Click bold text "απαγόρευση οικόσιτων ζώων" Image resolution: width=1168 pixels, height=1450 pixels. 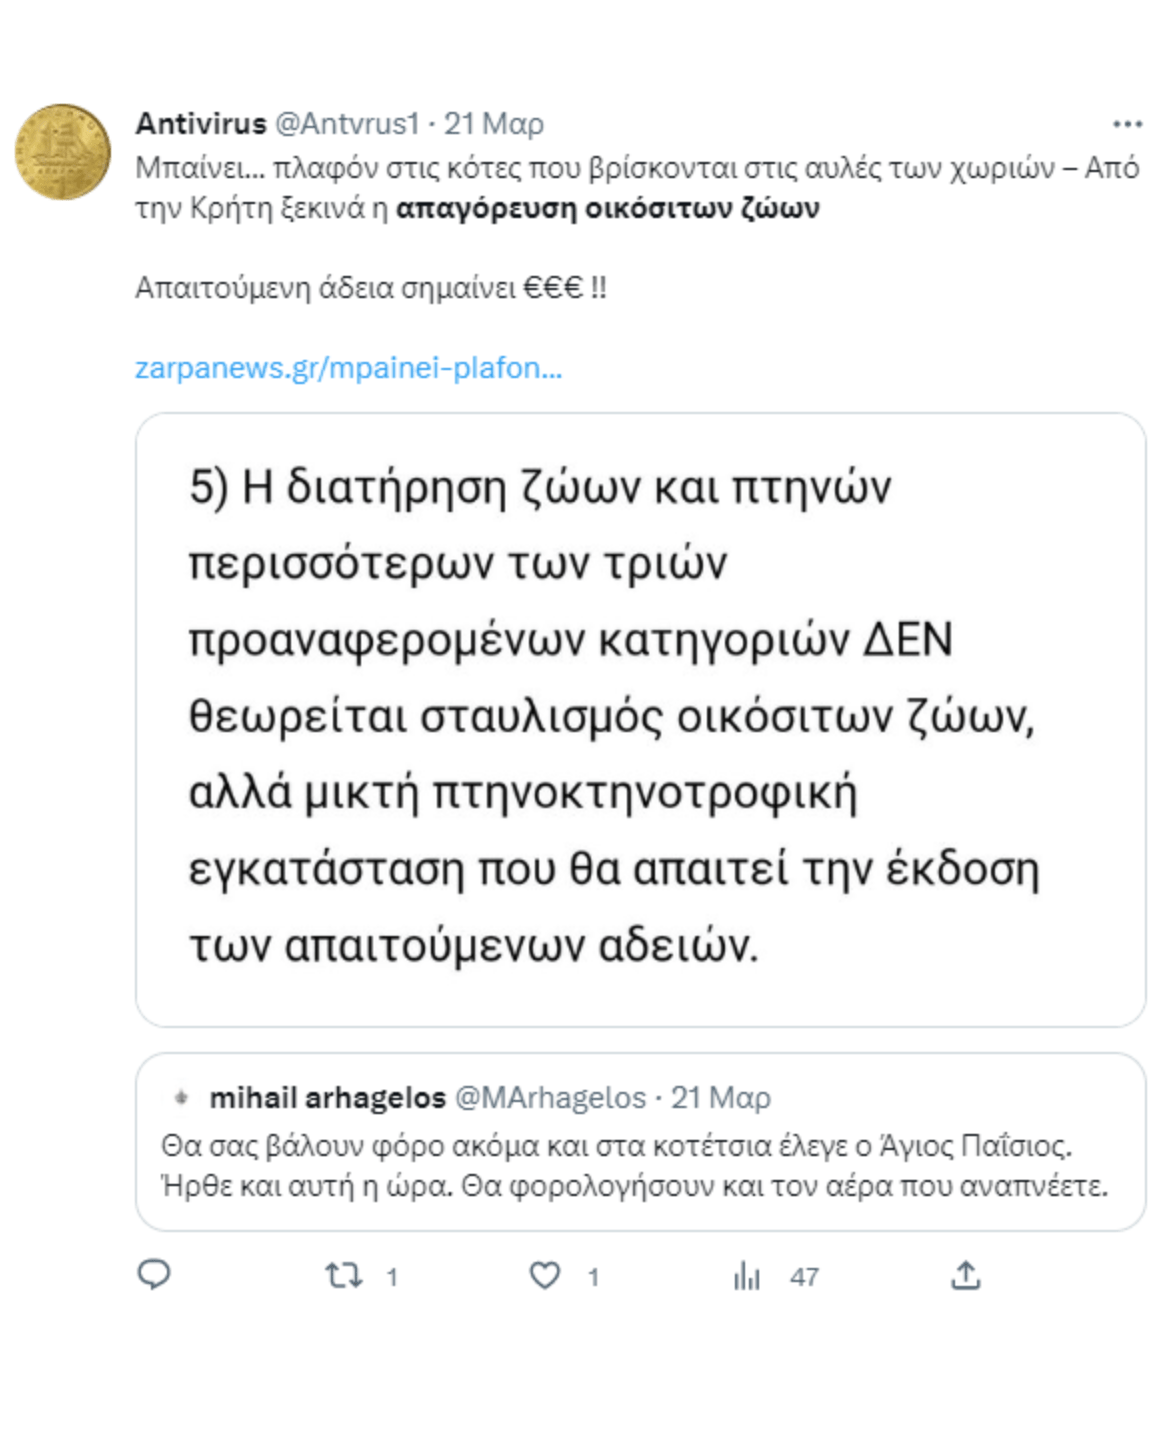tap(607, 208)
